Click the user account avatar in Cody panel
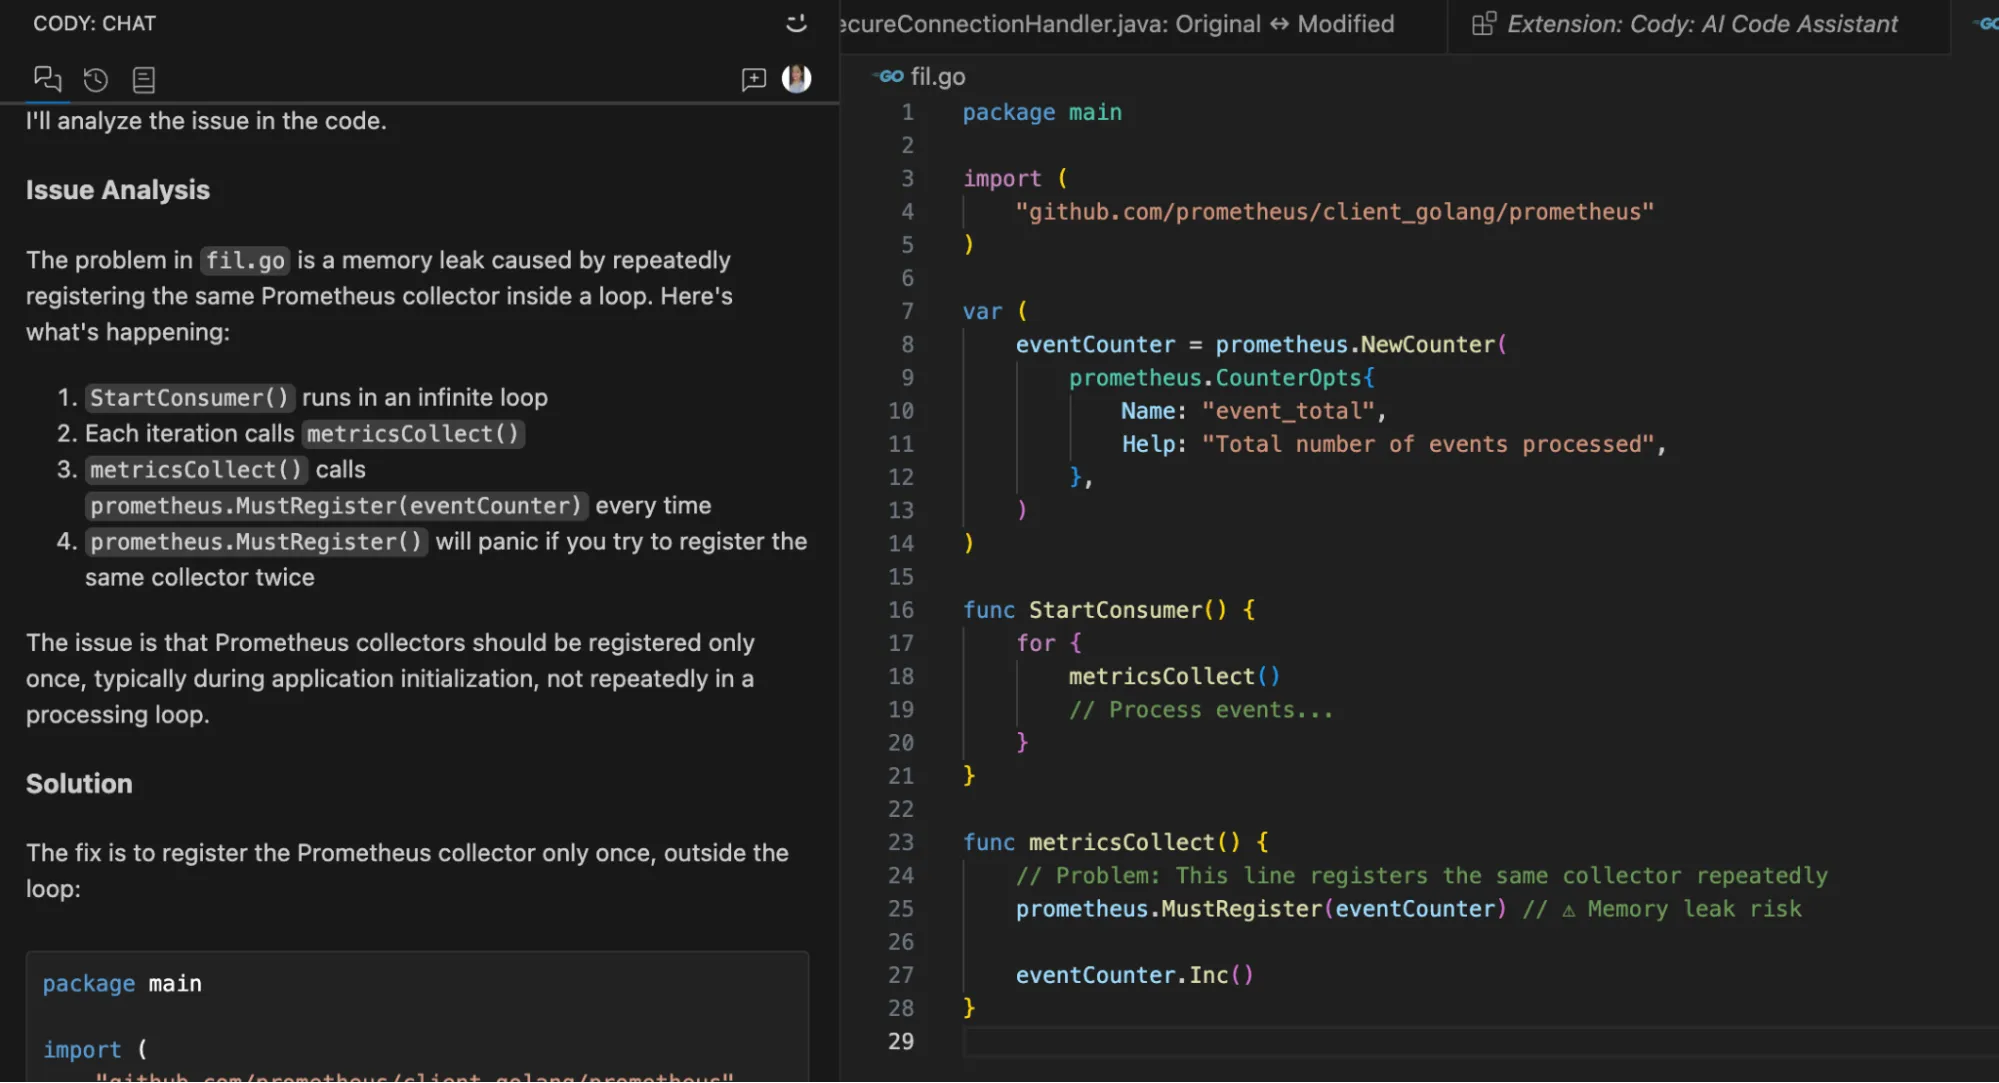This screenshot has height=1083, width=1999. (796, 79)
